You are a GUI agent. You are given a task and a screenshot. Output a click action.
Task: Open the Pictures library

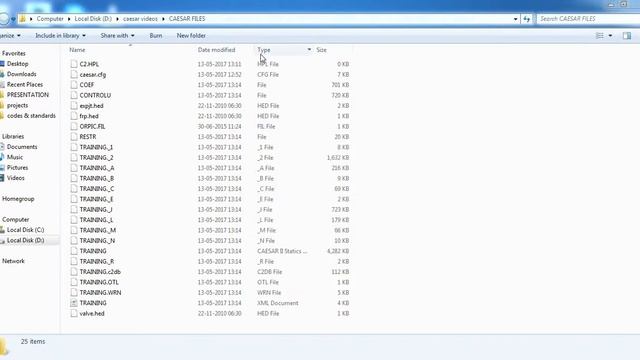pos(18,168)
